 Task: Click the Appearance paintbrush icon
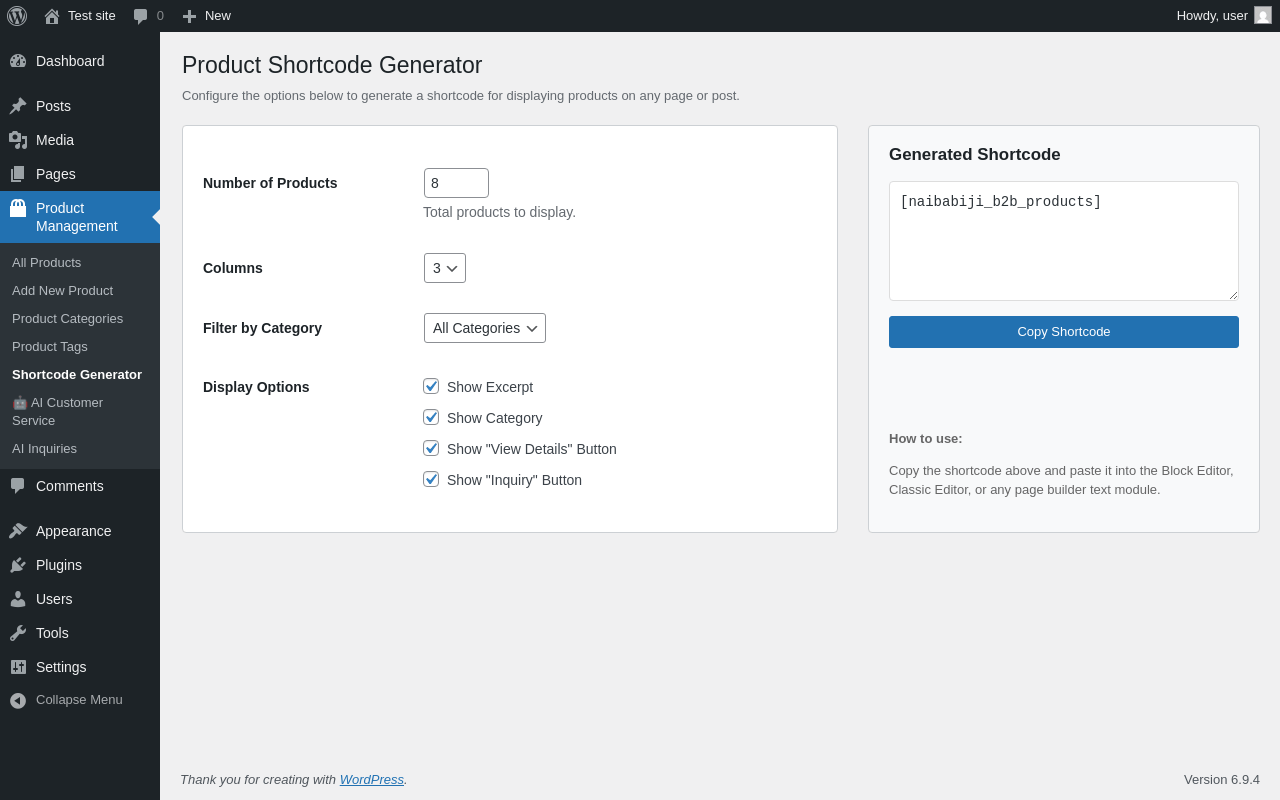tap(18, 531)
